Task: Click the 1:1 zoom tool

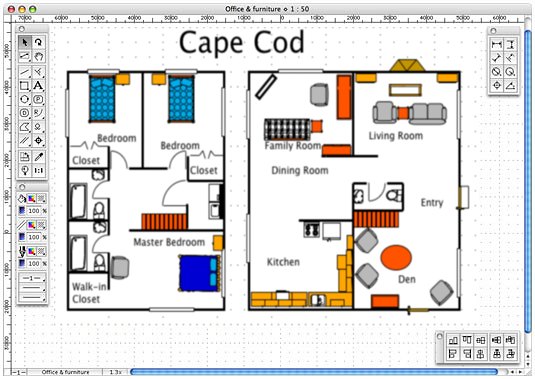Action: click(39, 170)
